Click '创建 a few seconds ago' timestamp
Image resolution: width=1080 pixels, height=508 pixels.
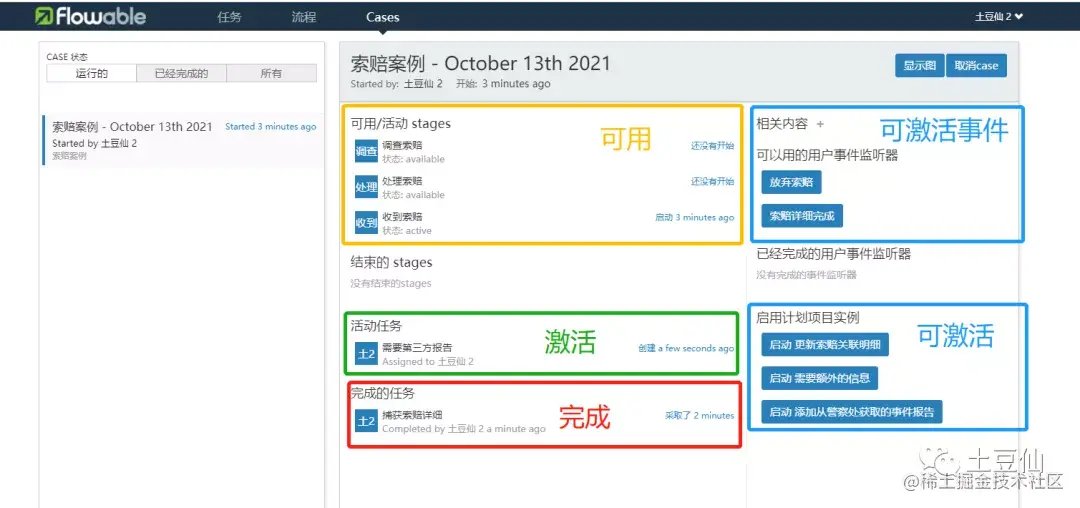pos(686,348)
